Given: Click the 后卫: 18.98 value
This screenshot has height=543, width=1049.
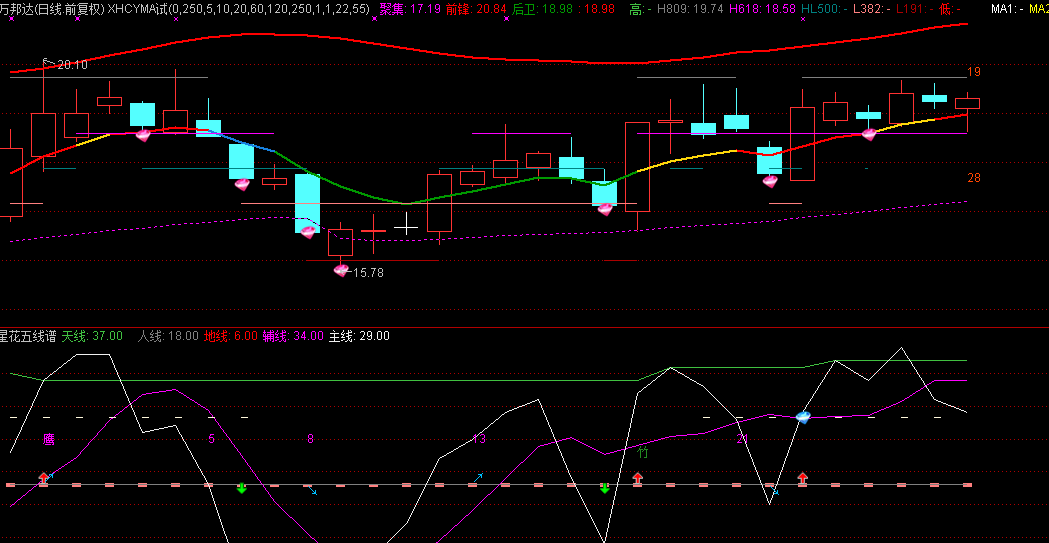Looking at the screenshot, I should pyautogui.click(x=542, y=9).
